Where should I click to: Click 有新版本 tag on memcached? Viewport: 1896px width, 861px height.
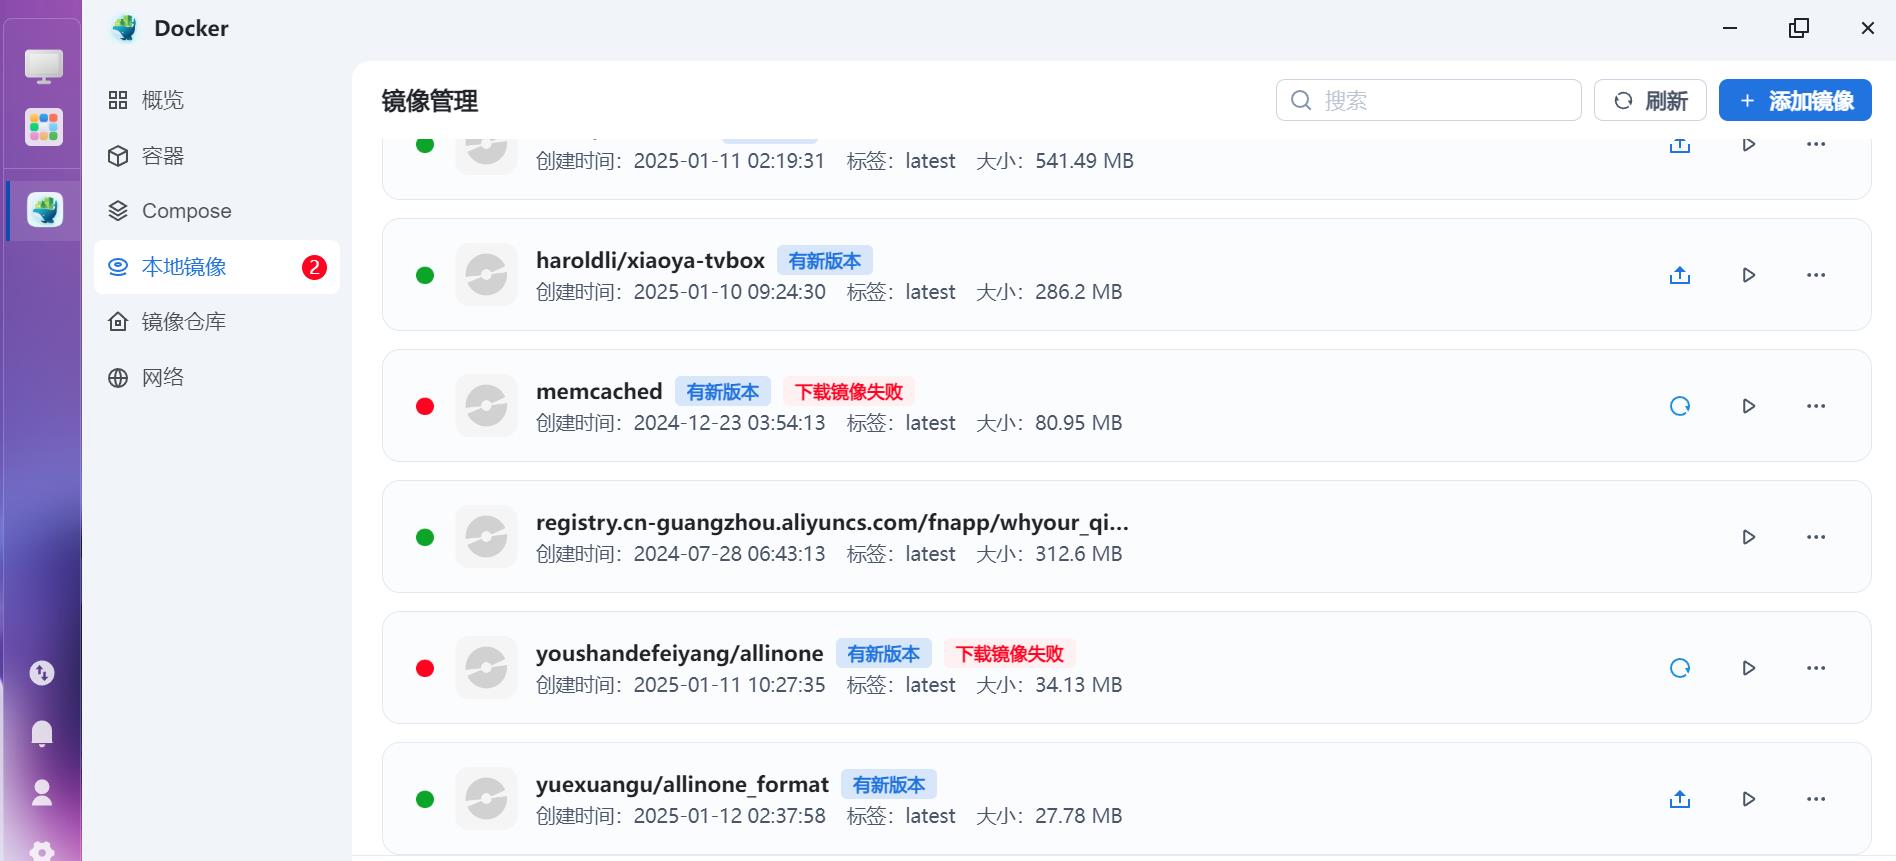tap(723, 392)
